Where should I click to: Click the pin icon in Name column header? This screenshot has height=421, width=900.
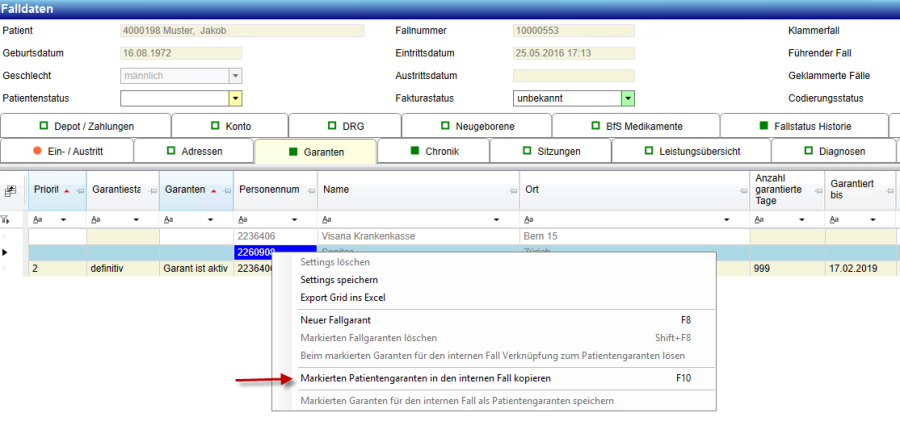point(508,190)
